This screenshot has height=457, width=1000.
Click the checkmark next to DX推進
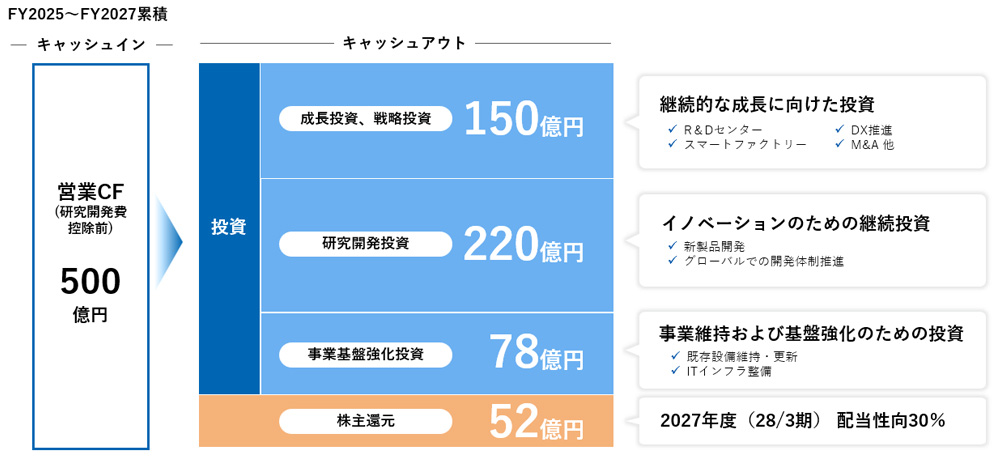tap(839, 130)
